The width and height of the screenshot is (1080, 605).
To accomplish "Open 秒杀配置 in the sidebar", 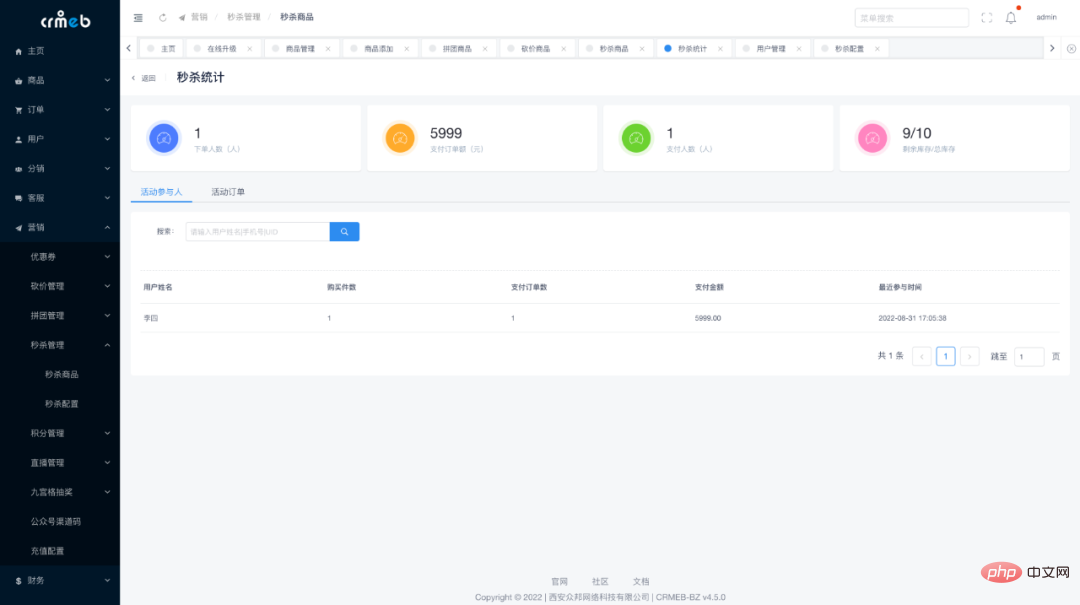I will pos(60,404).
